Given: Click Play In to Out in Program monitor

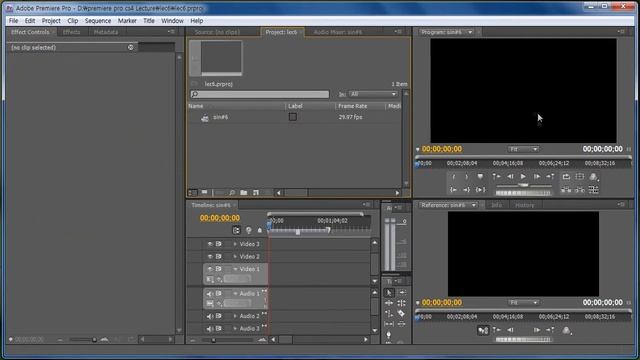Looking at the screenshot, I should tap(480, 190).
